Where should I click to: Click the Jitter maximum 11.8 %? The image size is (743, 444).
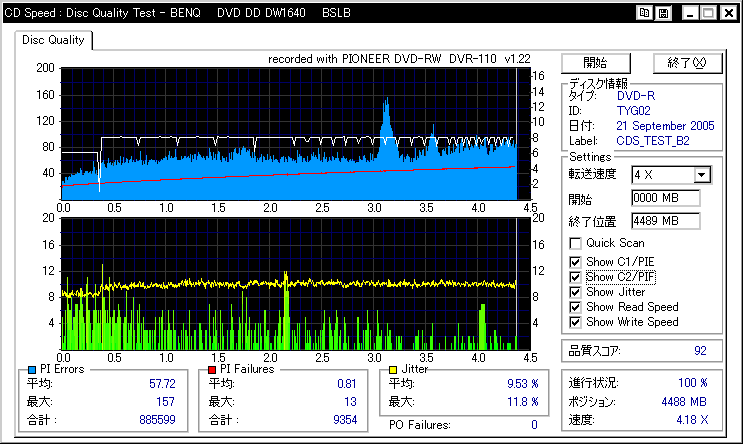coord(523,402)
